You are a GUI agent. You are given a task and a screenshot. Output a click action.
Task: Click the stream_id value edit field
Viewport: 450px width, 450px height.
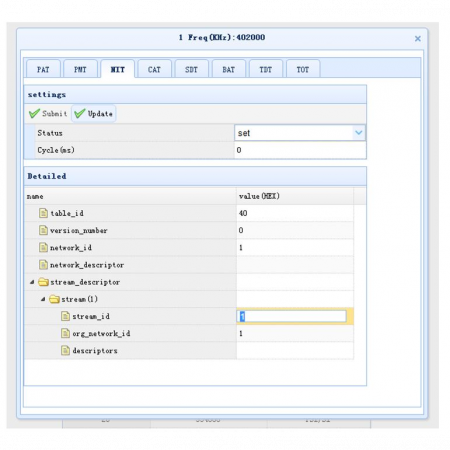(x=292, y=316)
